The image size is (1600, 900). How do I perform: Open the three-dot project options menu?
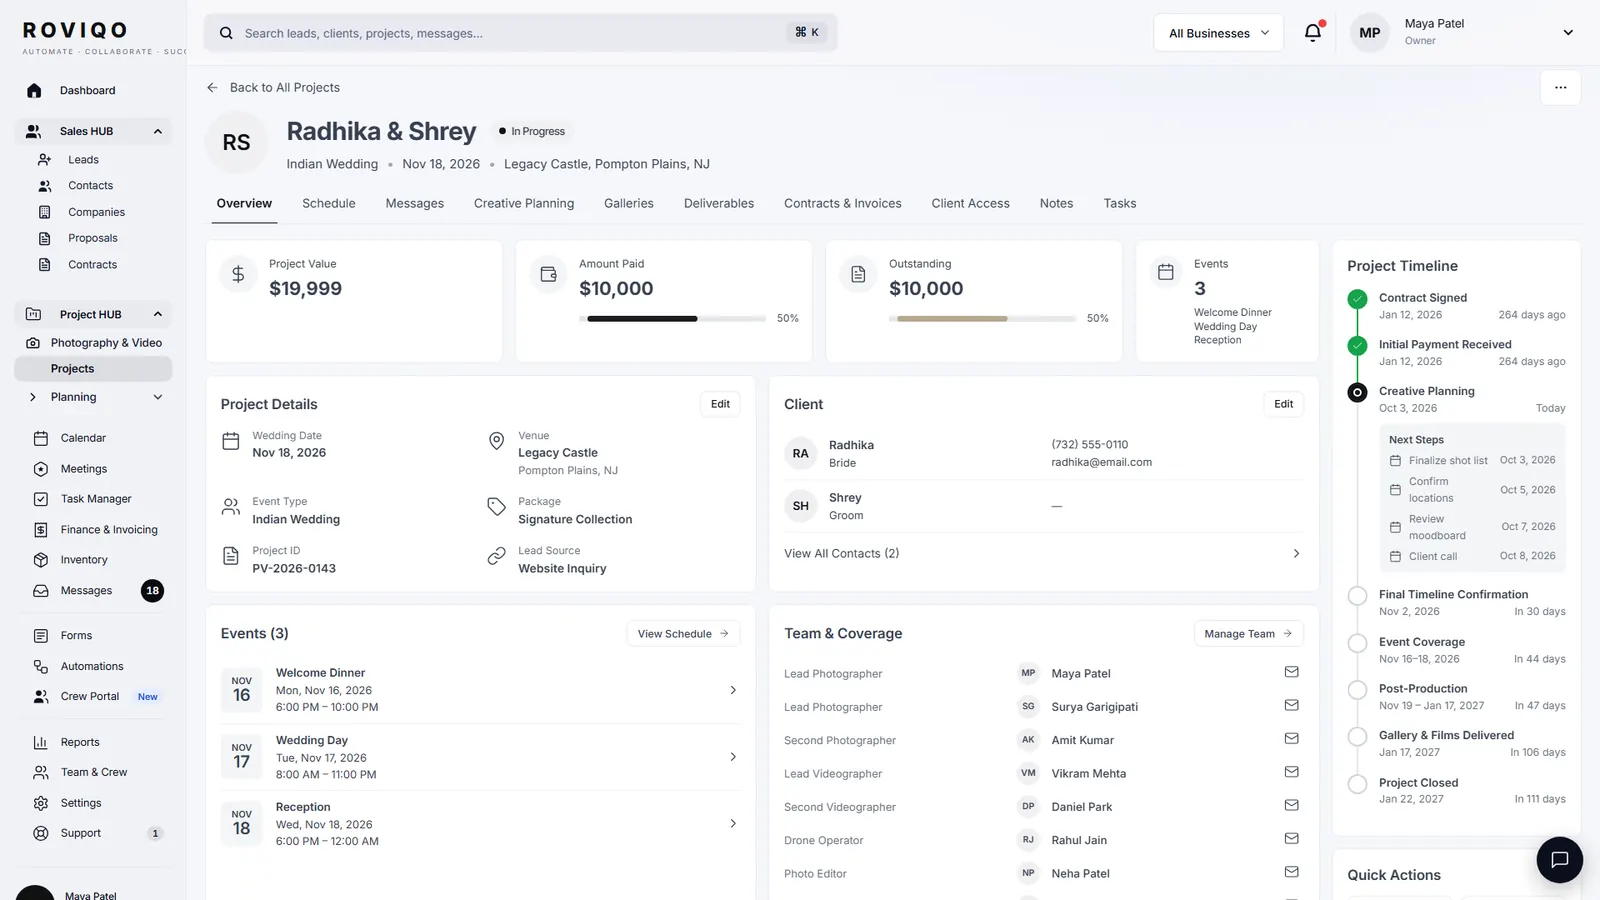click(1560, 88)
